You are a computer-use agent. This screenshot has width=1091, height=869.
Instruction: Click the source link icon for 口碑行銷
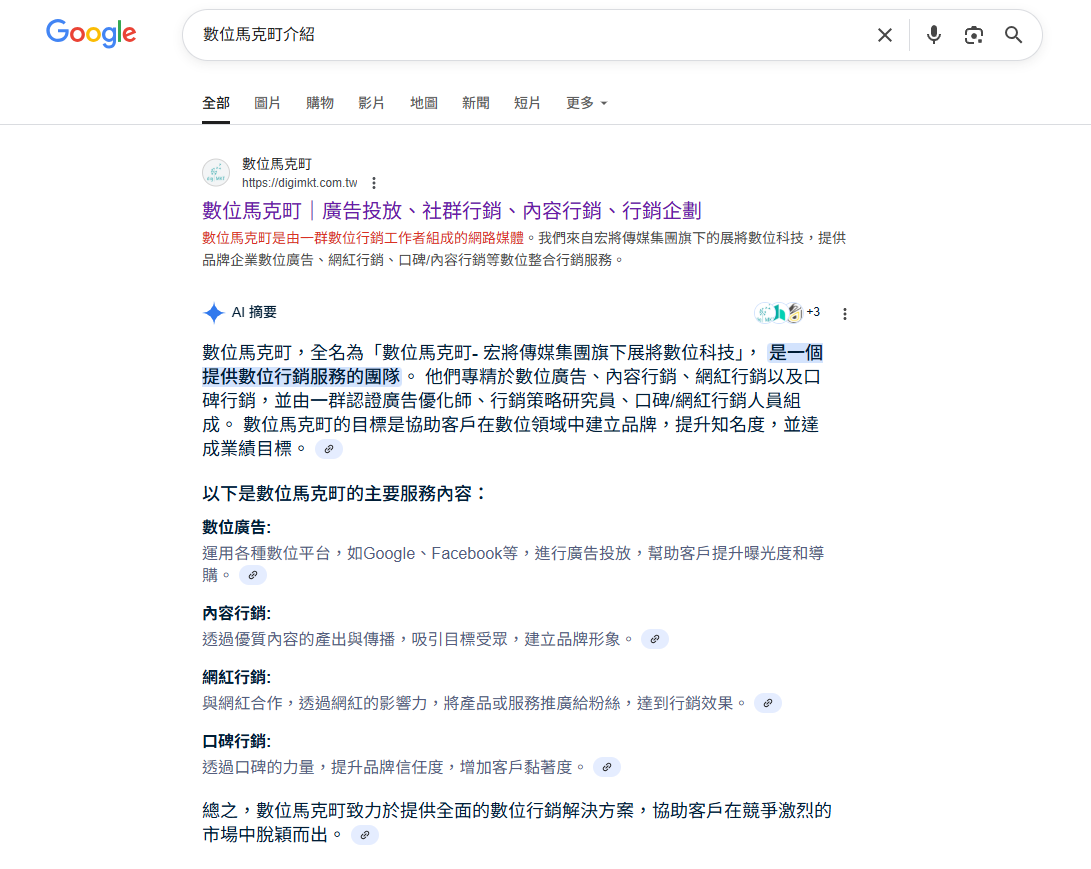[607, 767]
